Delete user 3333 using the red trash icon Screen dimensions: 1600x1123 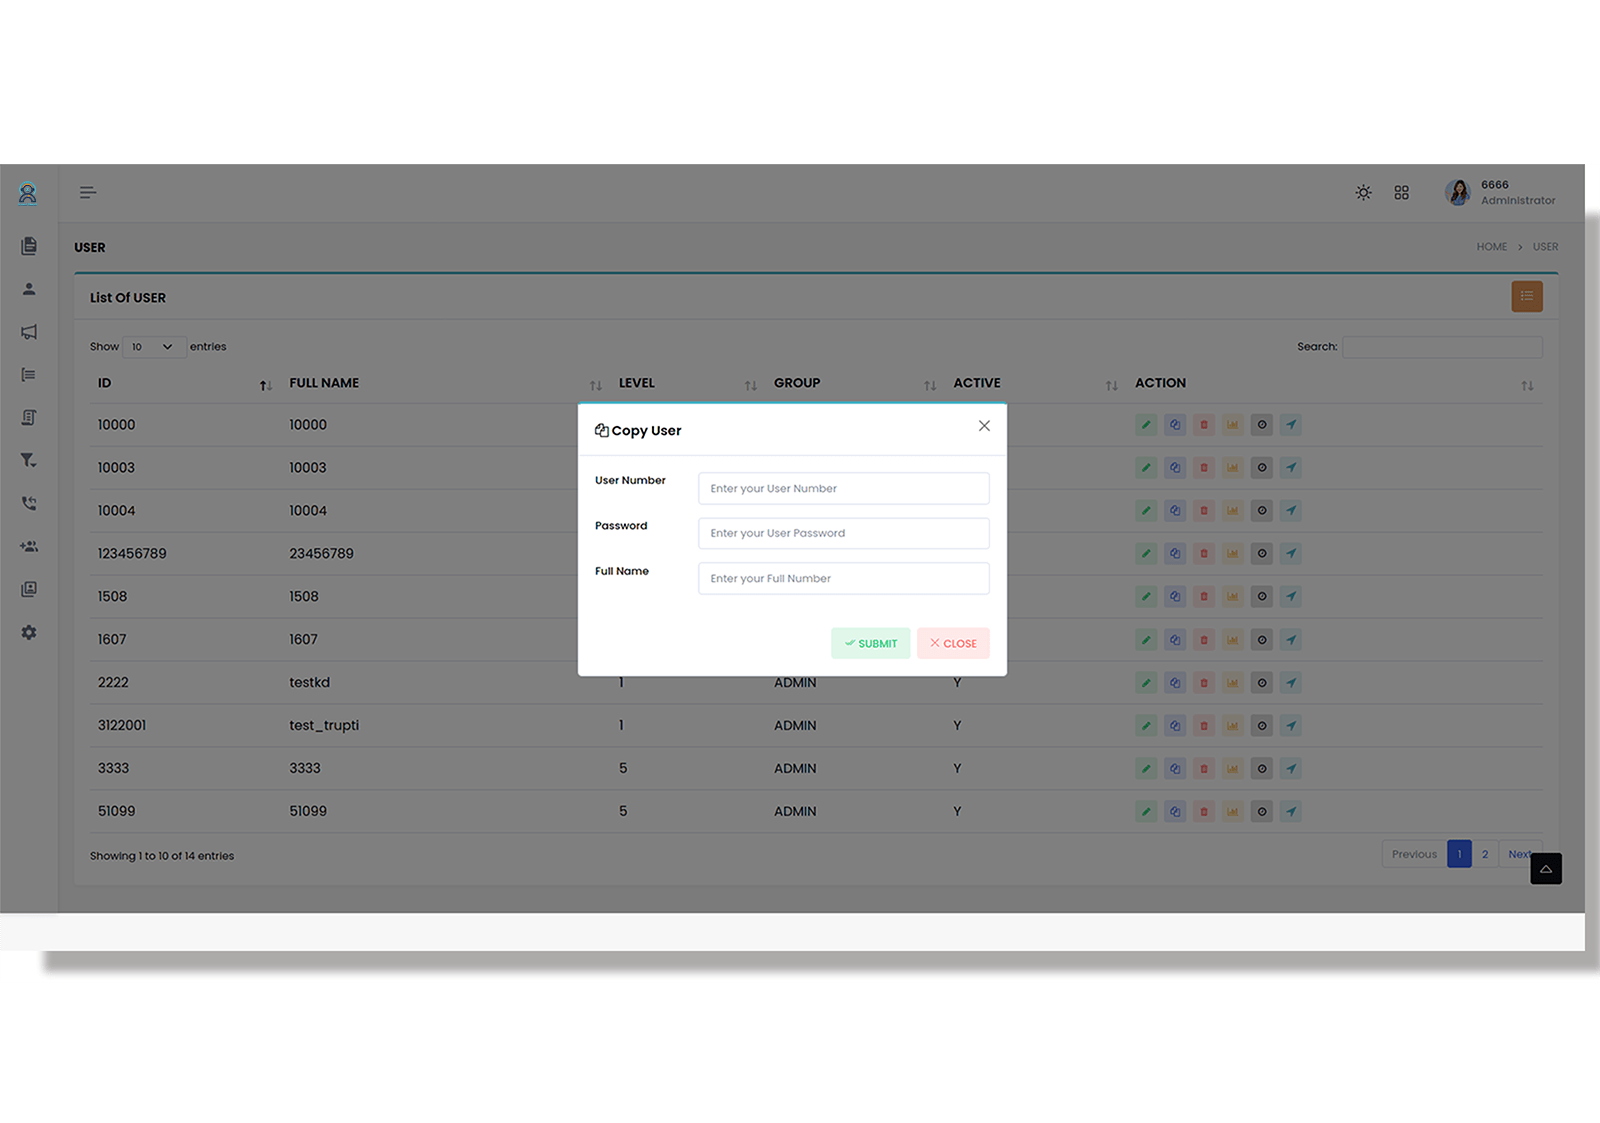pos(1204,768)
